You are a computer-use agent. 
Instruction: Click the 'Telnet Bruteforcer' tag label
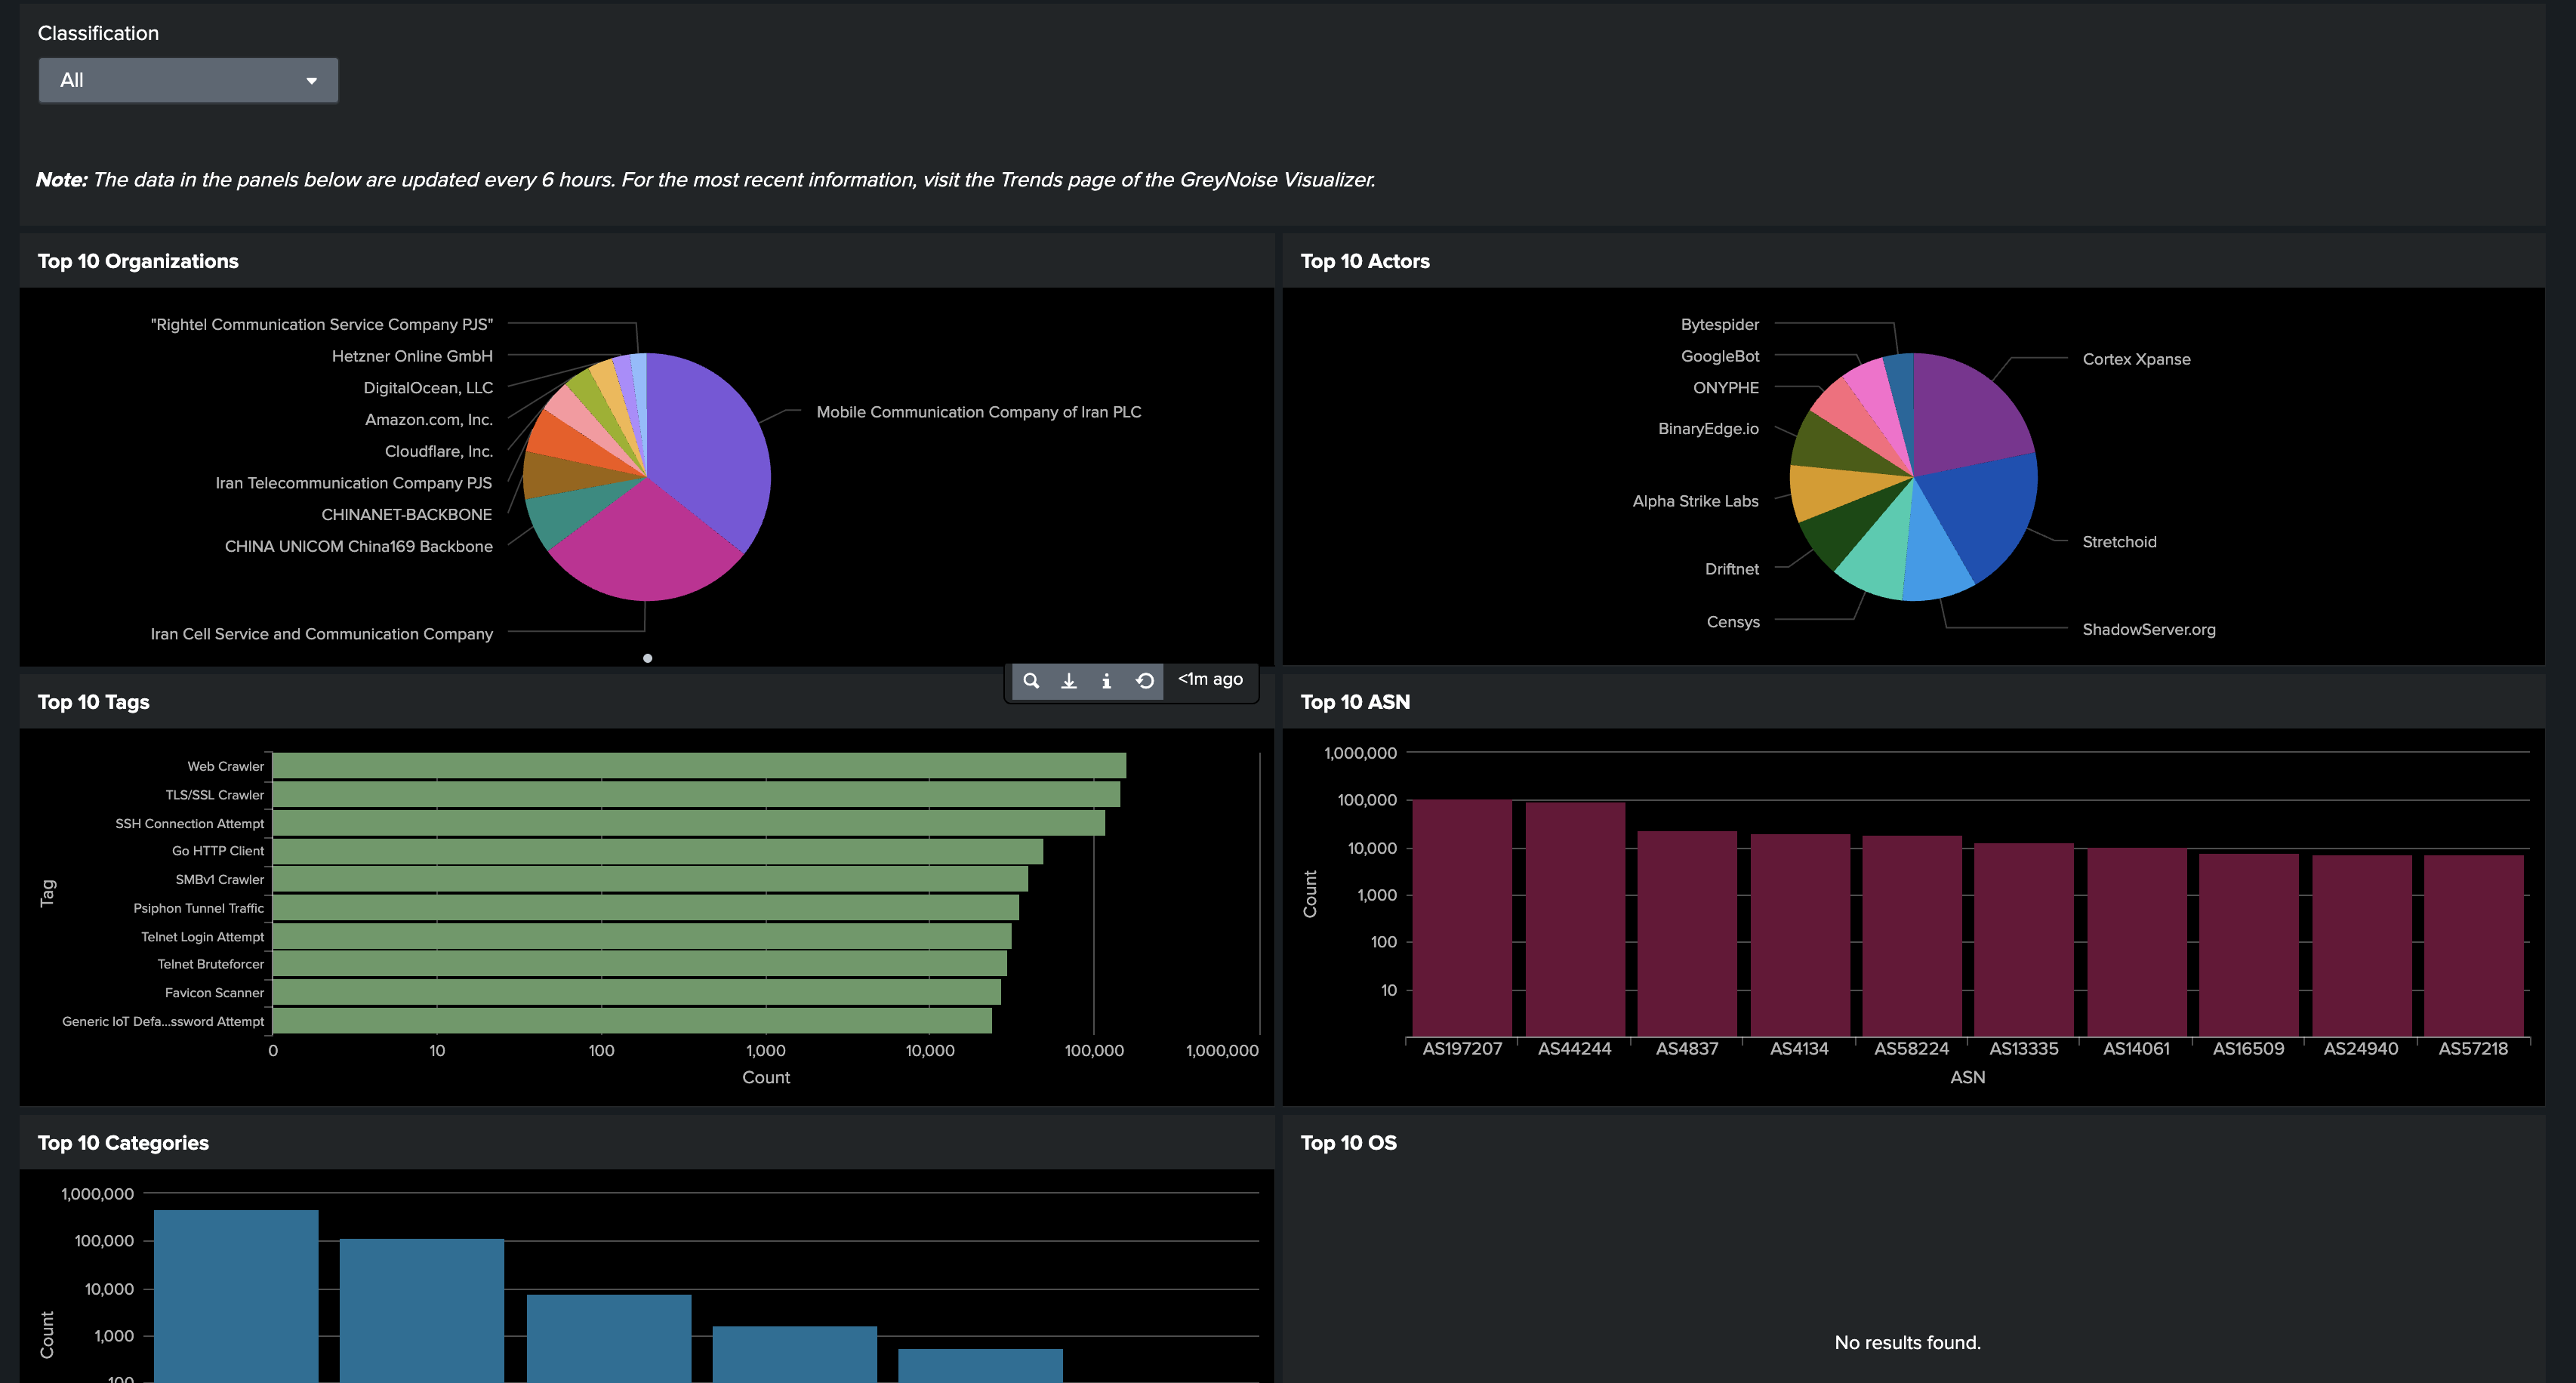pyautogui.click(x=210, y=964)
